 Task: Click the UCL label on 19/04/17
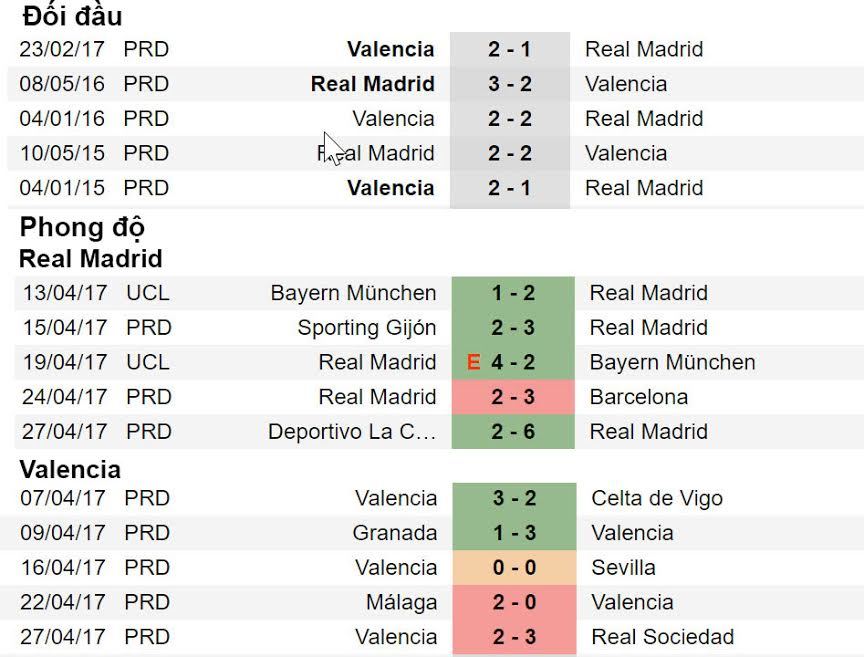[148, 362]
